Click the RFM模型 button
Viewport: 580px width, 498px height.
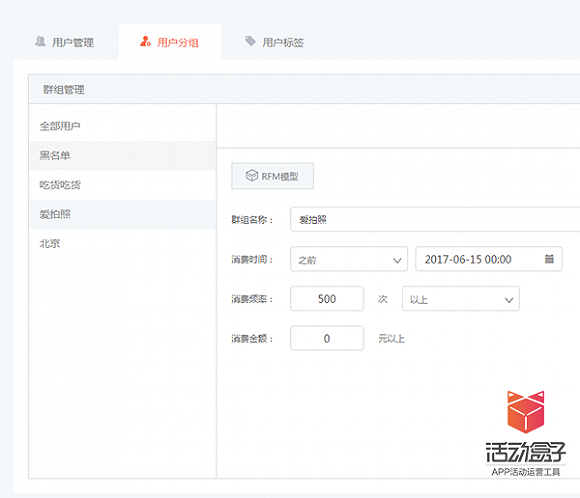[x=273, y=176]
